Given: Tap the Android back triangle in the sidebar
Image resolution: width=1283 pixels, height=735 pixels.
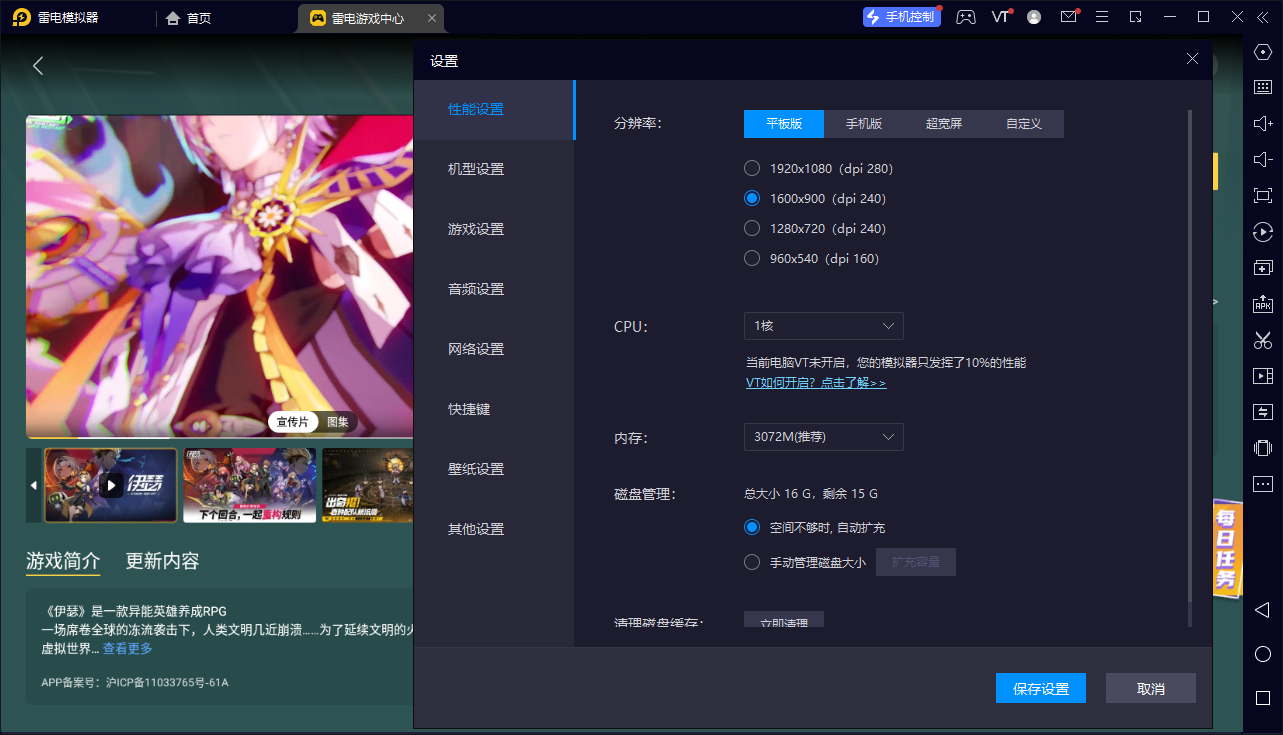Looking at the screenshot, I should (x=1263, y=610).
